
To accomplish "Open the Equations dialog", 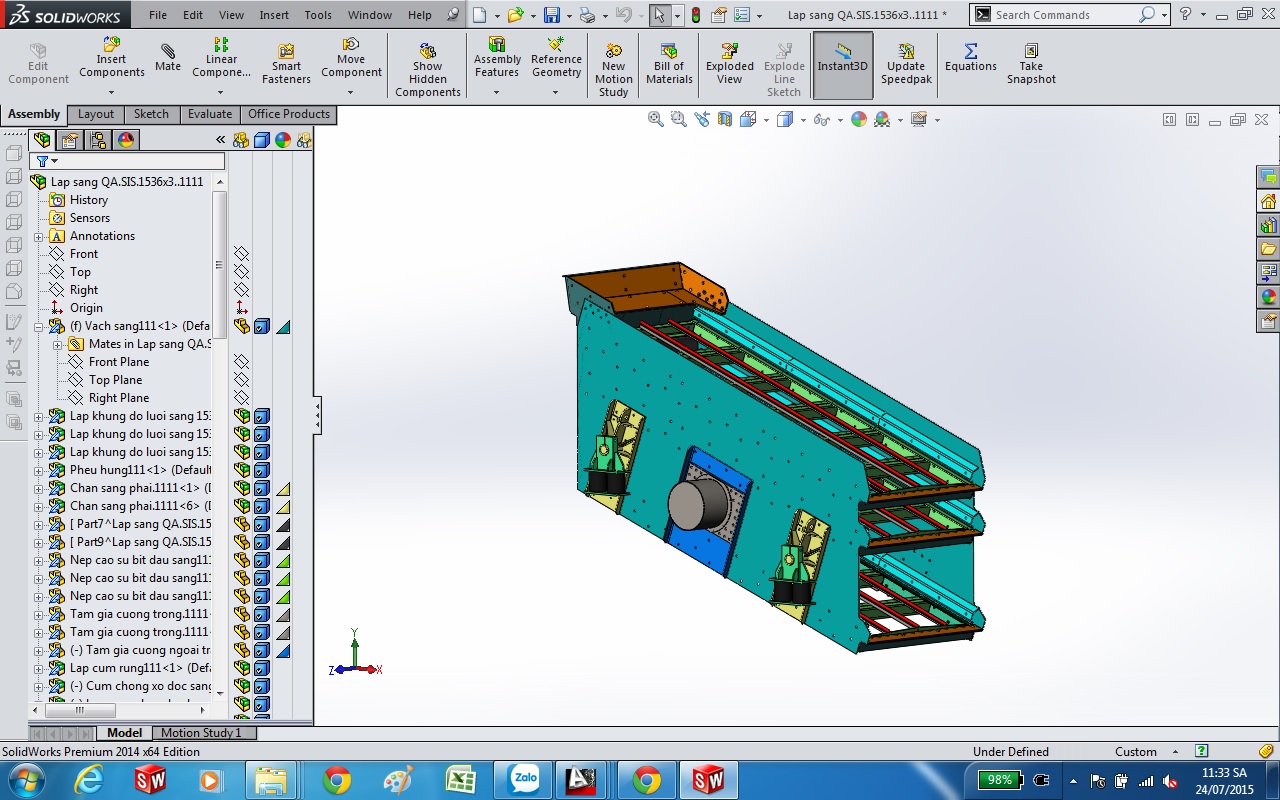I will [970, 58].
